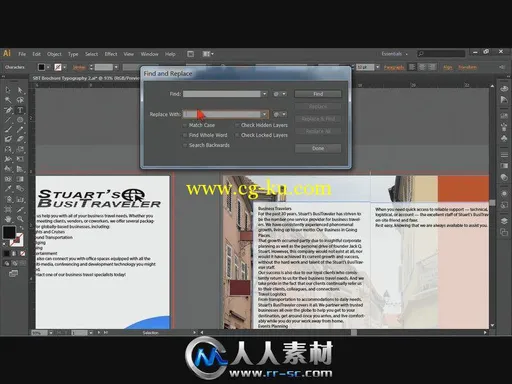Expand the Find field history dropdown
512x384 pixels.
(x=264, y=94)
